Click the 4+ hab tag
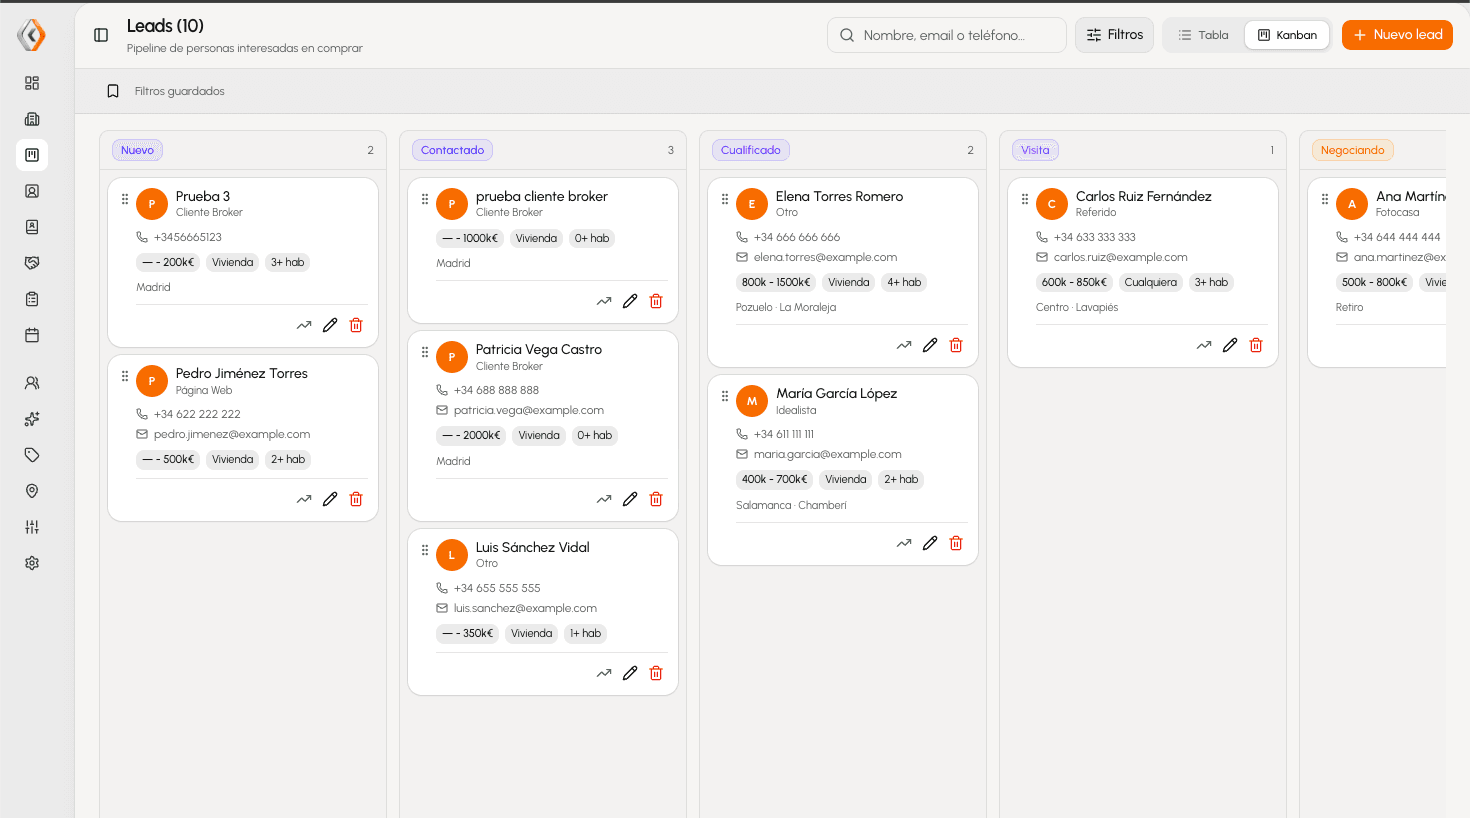This screenshot has height=818, width=1470. (x=904, y=283)
